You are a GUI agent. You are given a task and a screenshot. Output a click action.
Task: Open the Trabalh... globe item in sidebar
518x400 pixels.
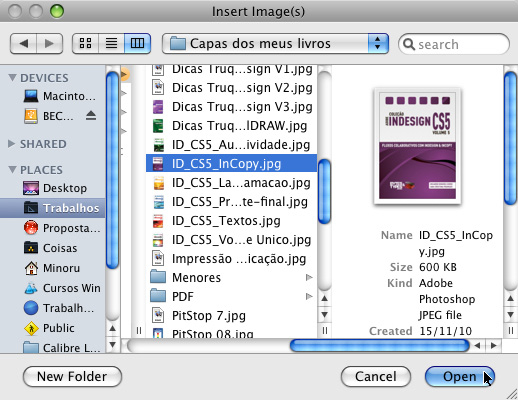(59, 308)
